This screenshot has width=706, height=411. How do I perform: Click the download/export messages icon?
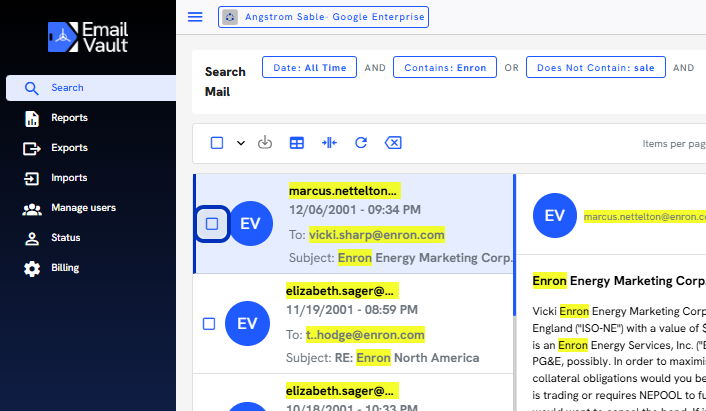(x=265, y=143)
